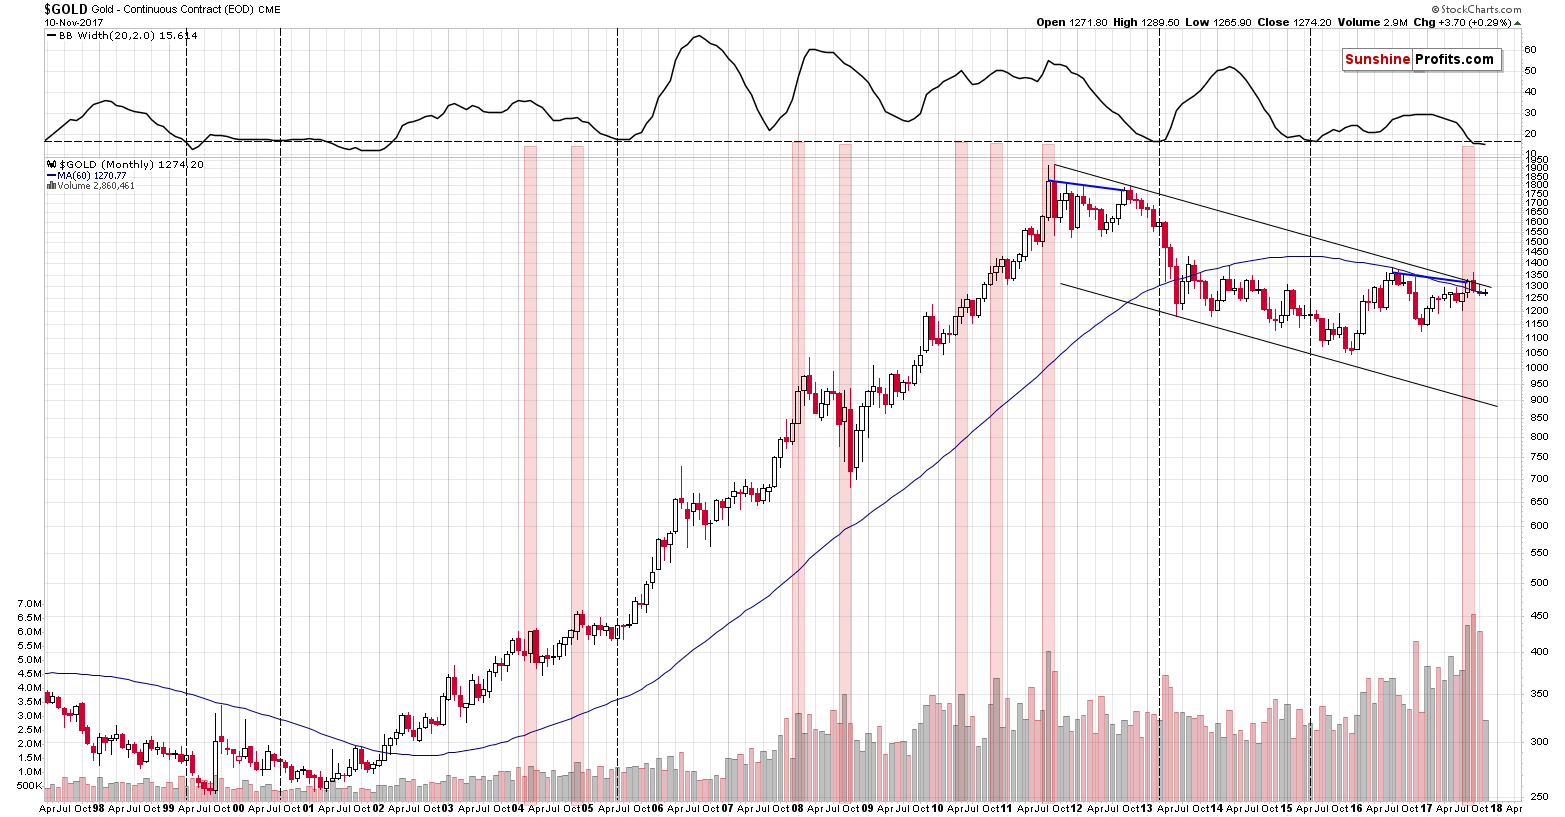1565x817 pixels.
Task: Click the candlestick icon before $GOLD (Monthly)
Action: pyautogui.click(x=52, y=165)
